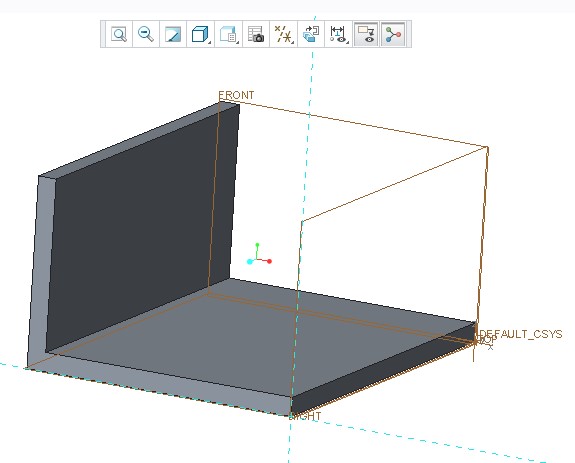Viewport: 575px width, 463px height.
Task: Click the Zoom Out magnifier icon
Action: pyautogui.click(x=146, y=34)
